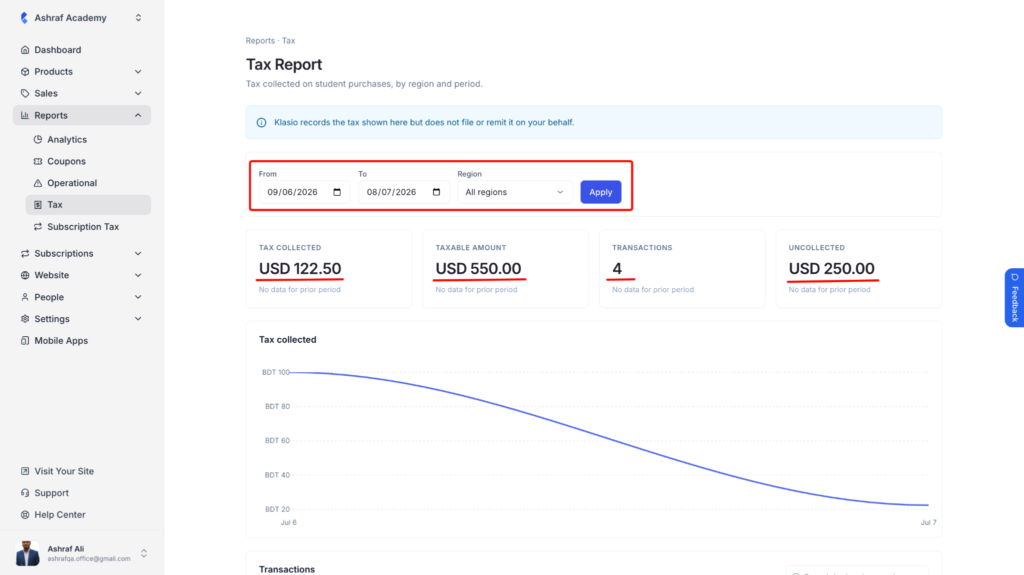The height and width of the screenshot is (575, 1024).
Task: Click the Transactions count 4
Action: point(617,269)
